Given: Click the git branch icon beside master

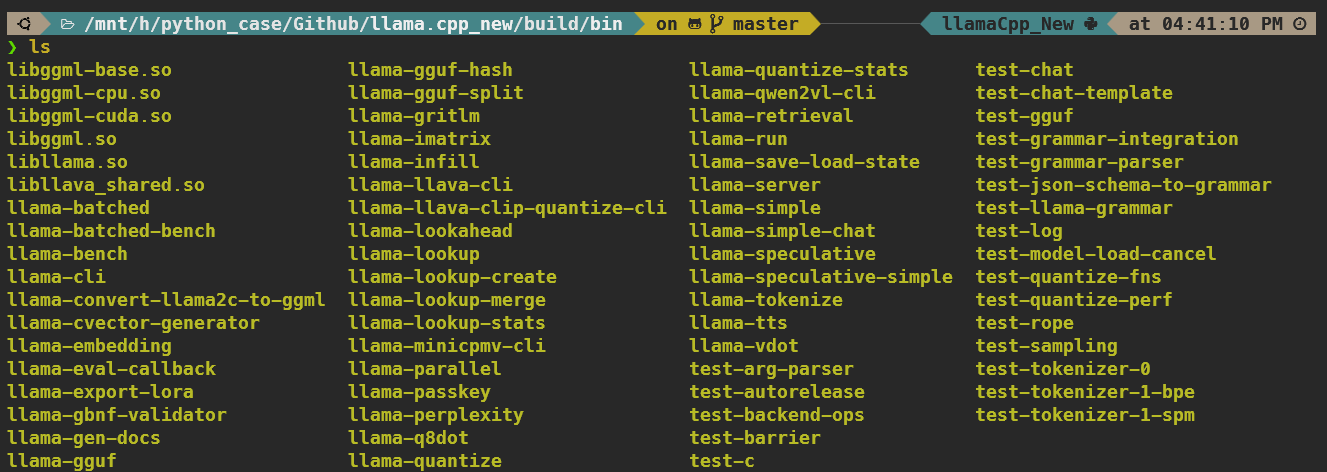Looking at the screenshot, I should pyautogui.click(x=716, y=23).
